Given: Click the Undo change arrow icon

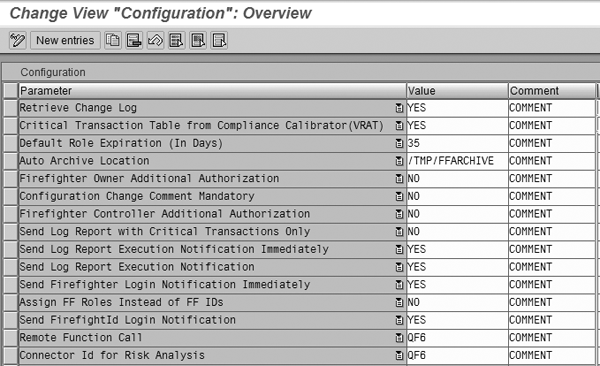Looking at the screenshot, I should tap(155, 40).
